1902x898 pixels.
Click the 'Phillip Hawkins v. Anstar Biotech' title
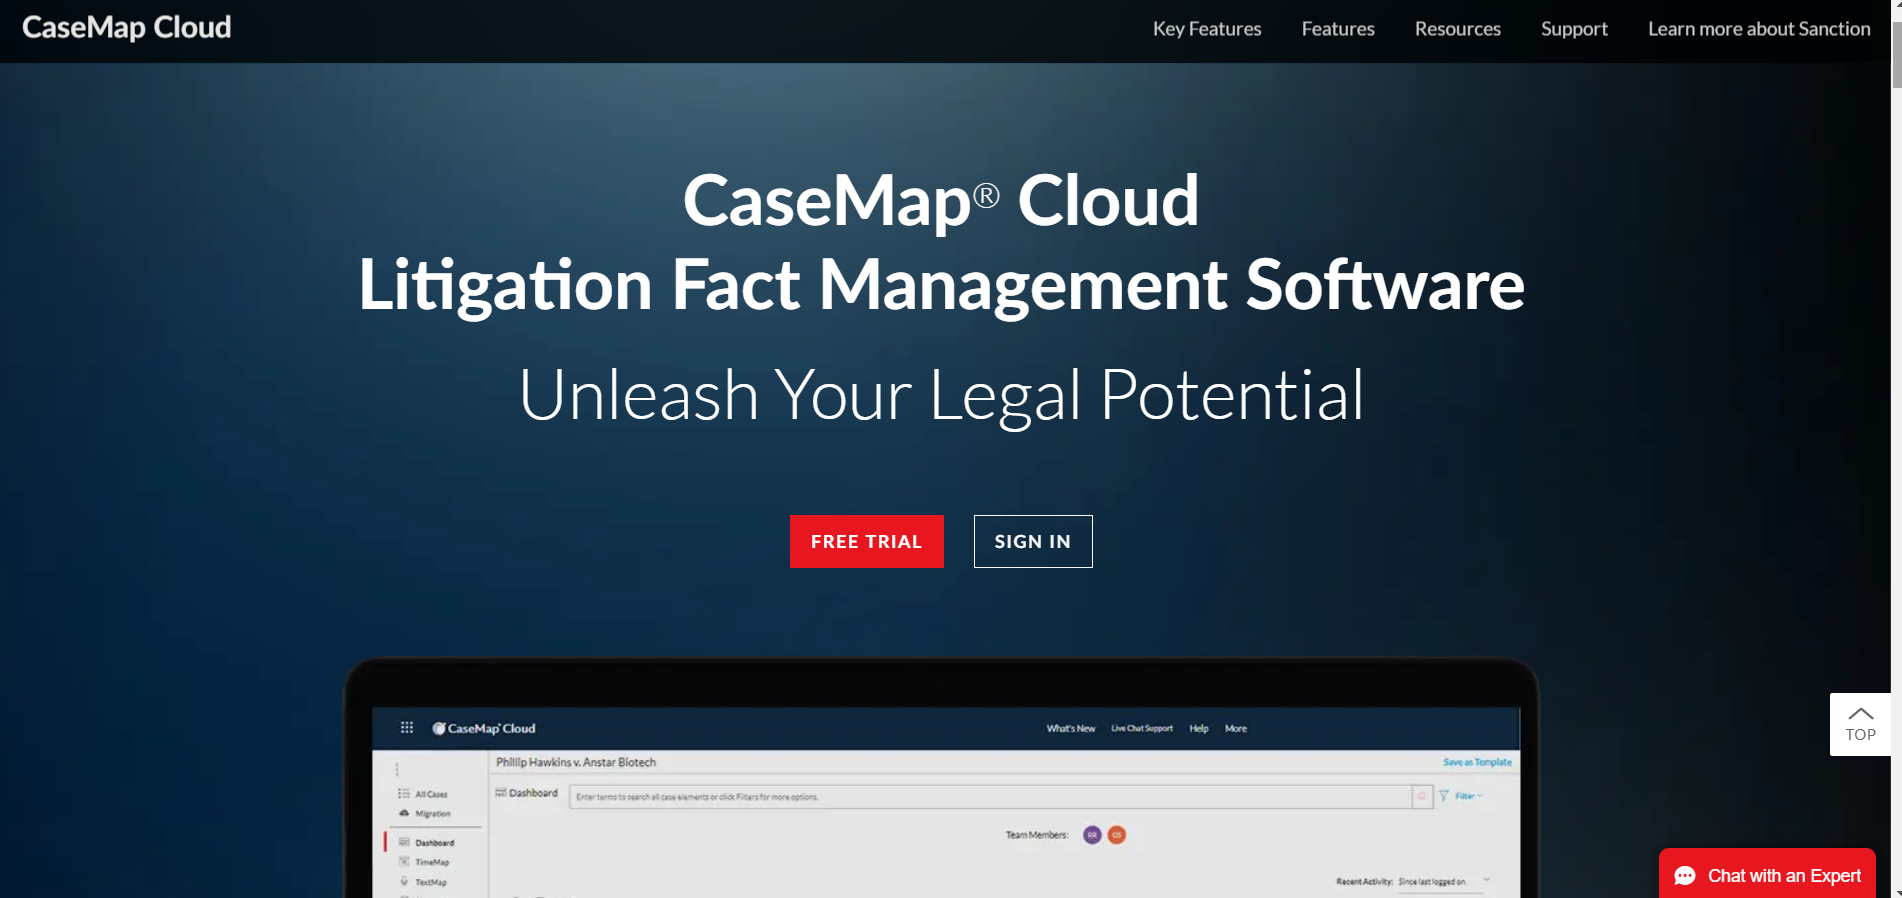click(576, 762)
